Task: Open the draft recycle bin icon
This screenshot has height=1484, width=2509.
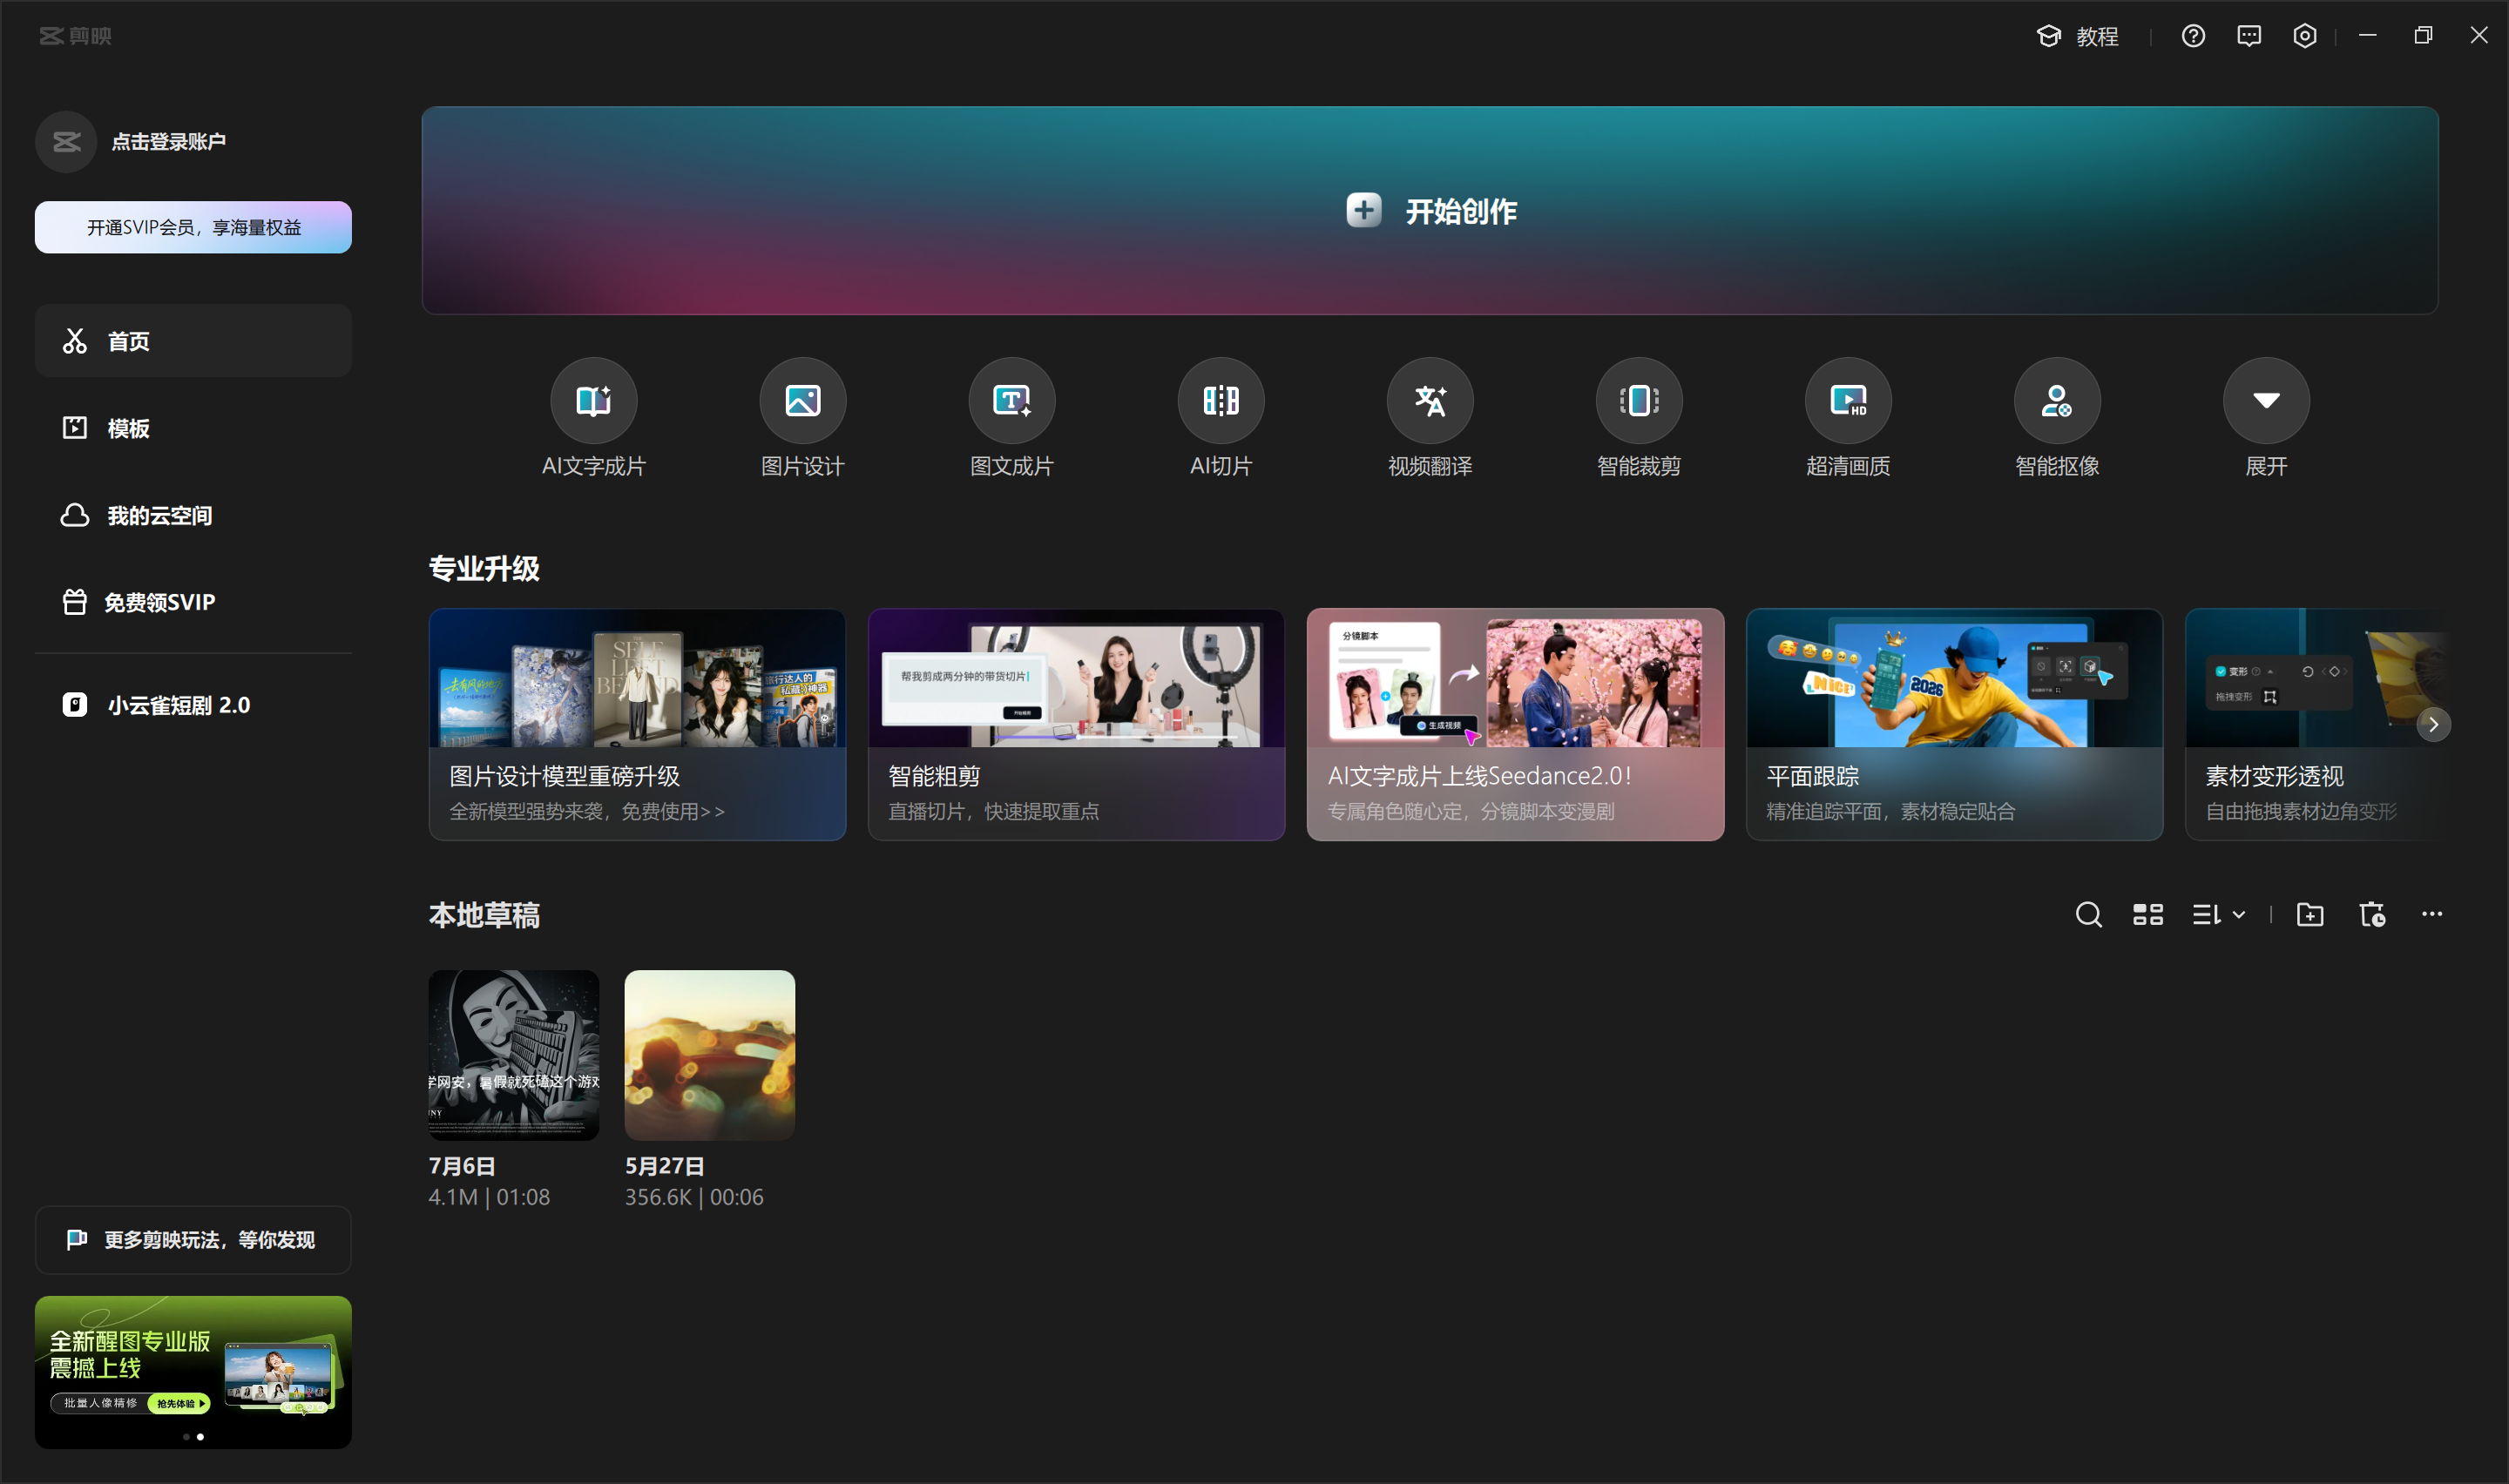Action: tap(2372, 914)
